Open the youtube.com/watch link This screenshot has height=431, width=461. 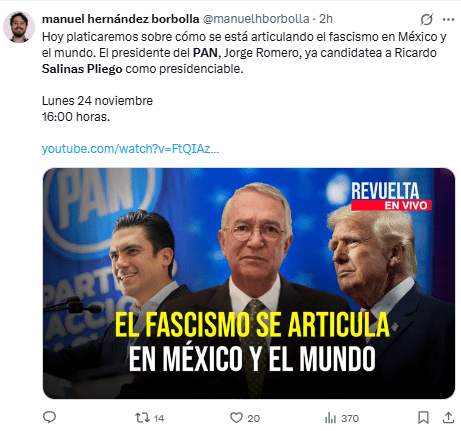click(x=130, y=149)
